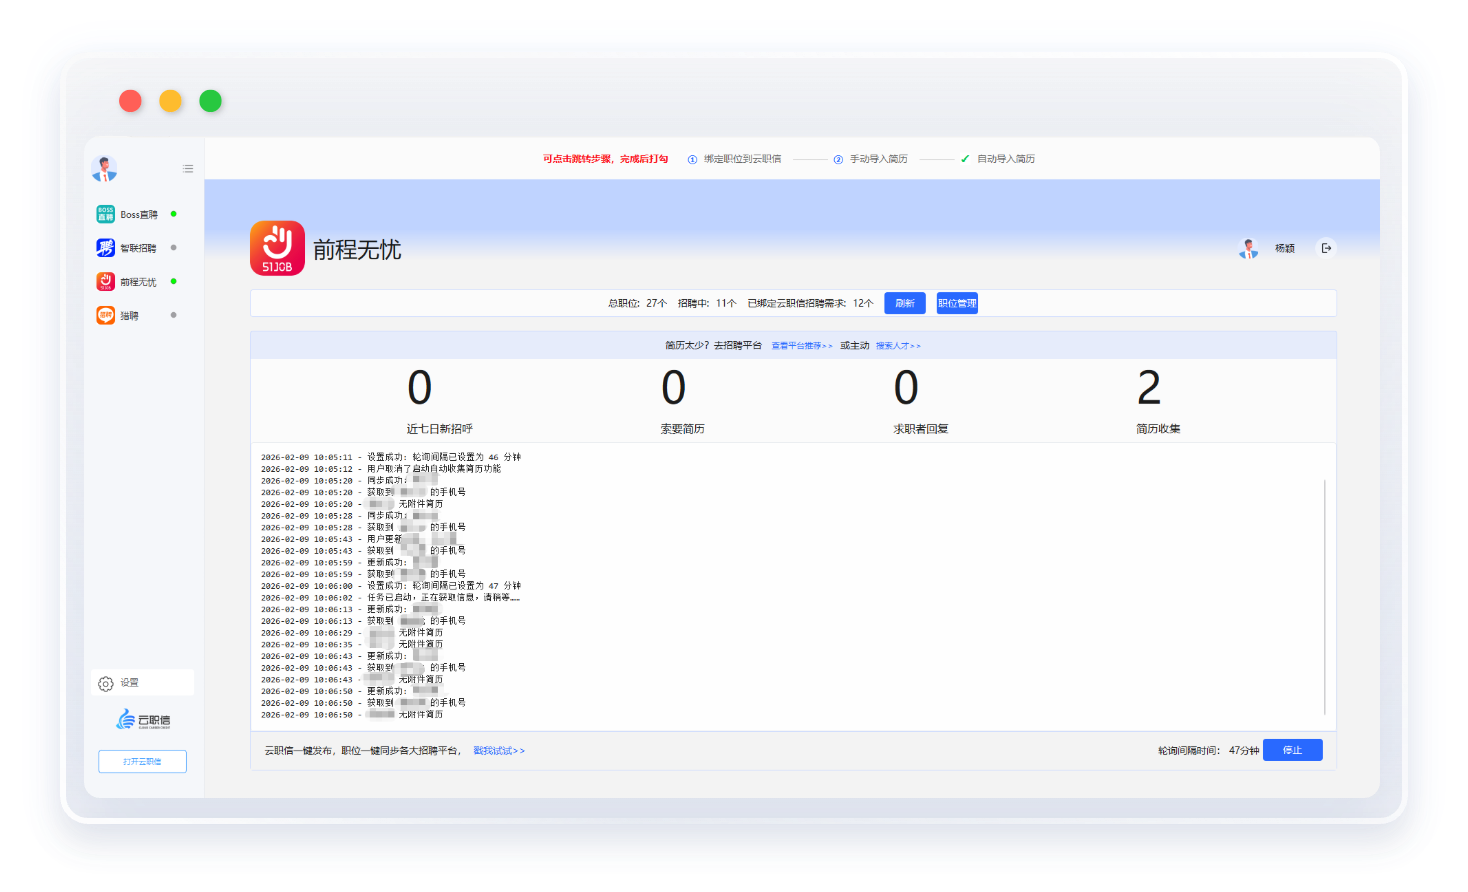Click the log panel vertical scrollbar

pyautogui.click(x=1325, y=596)
